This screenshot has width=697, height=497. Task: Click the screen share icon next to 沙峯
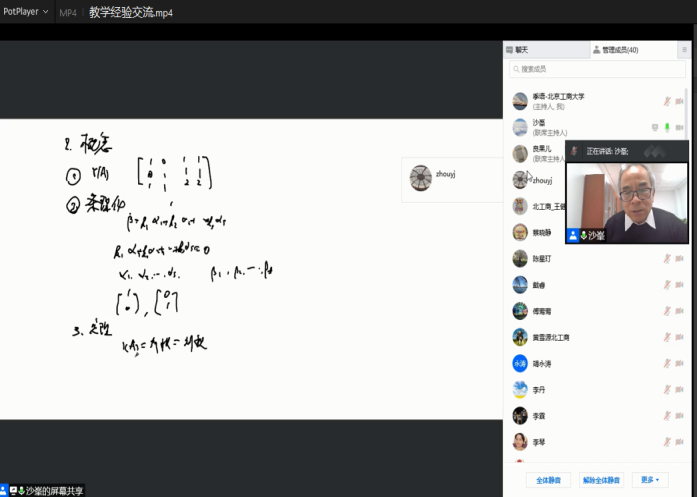[654, 127]
